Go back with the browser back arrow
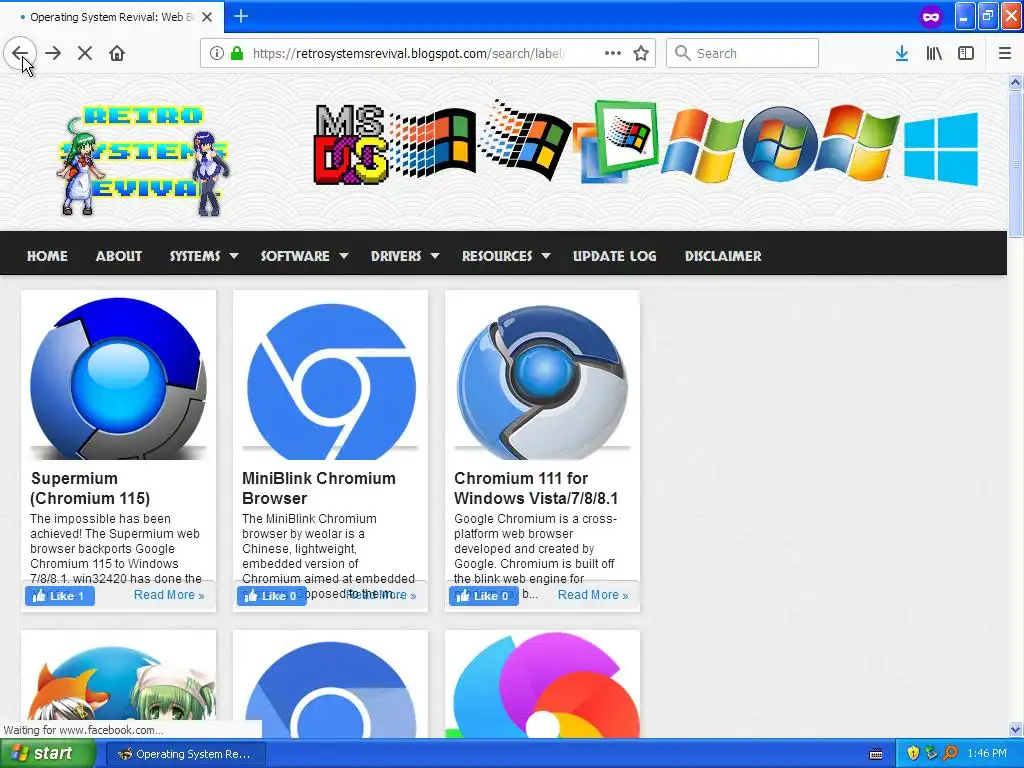This screenshot has height=768, width=1024. pos(20,53)
